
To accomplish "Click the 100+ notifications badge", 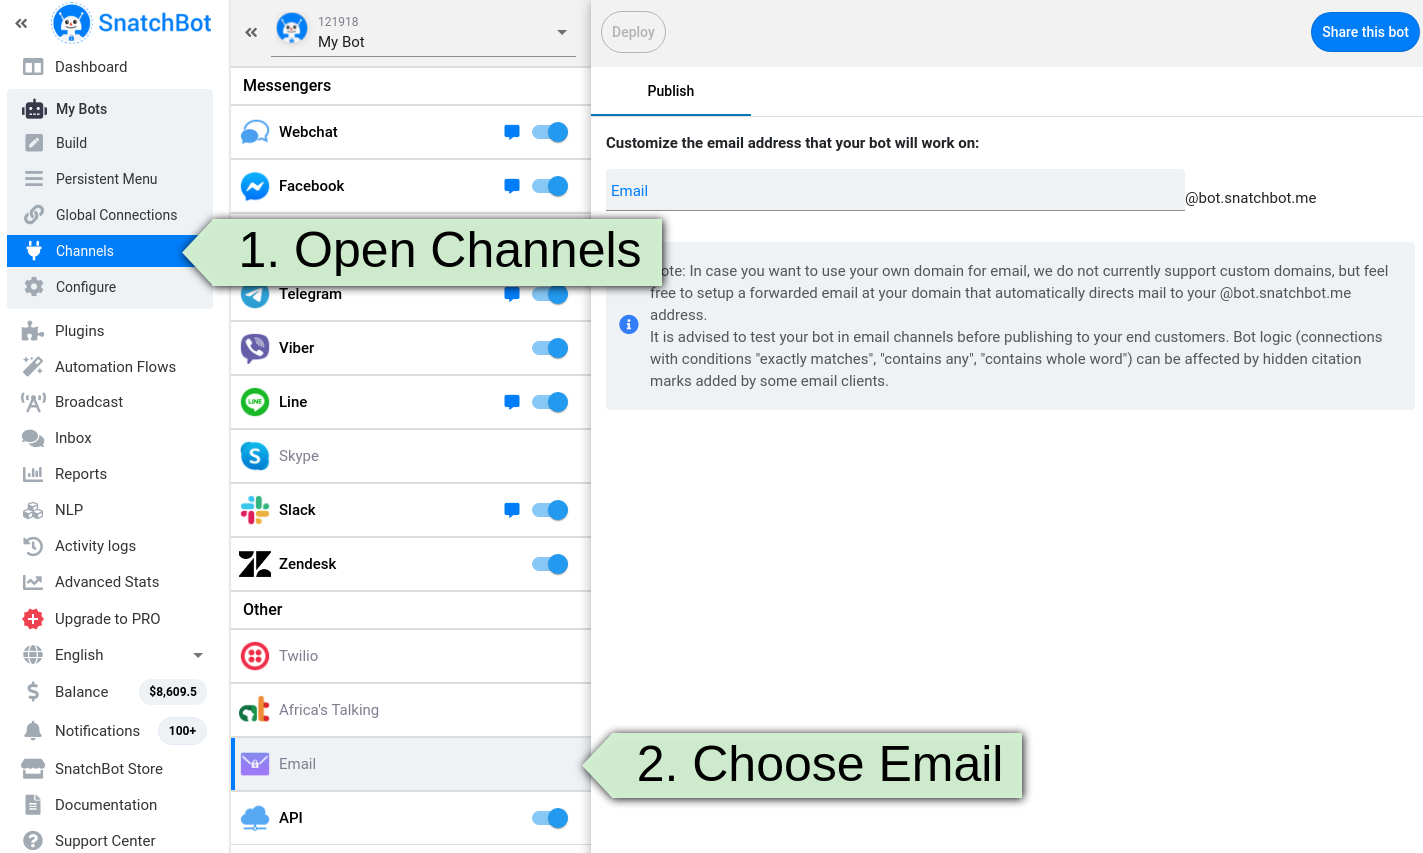I will 182,731.
